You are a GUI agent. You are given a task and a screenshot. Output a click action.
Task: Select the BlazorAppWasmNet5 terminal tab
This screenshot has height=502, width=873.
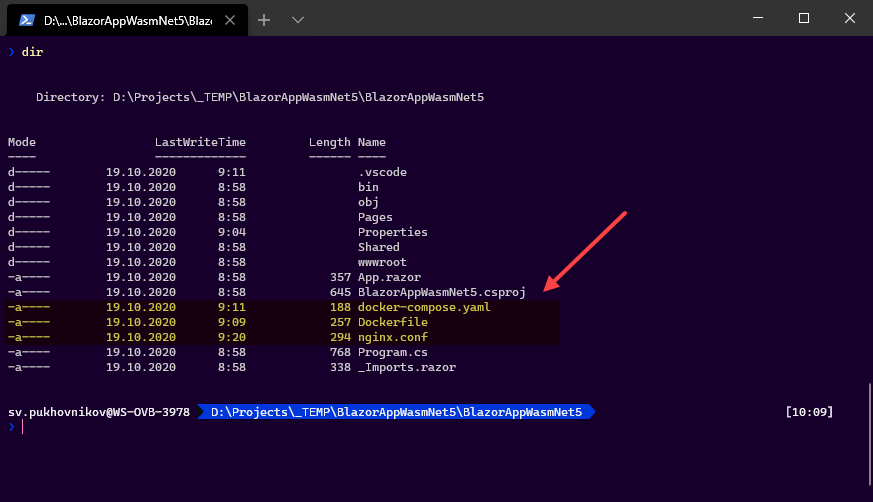(127, 21)
